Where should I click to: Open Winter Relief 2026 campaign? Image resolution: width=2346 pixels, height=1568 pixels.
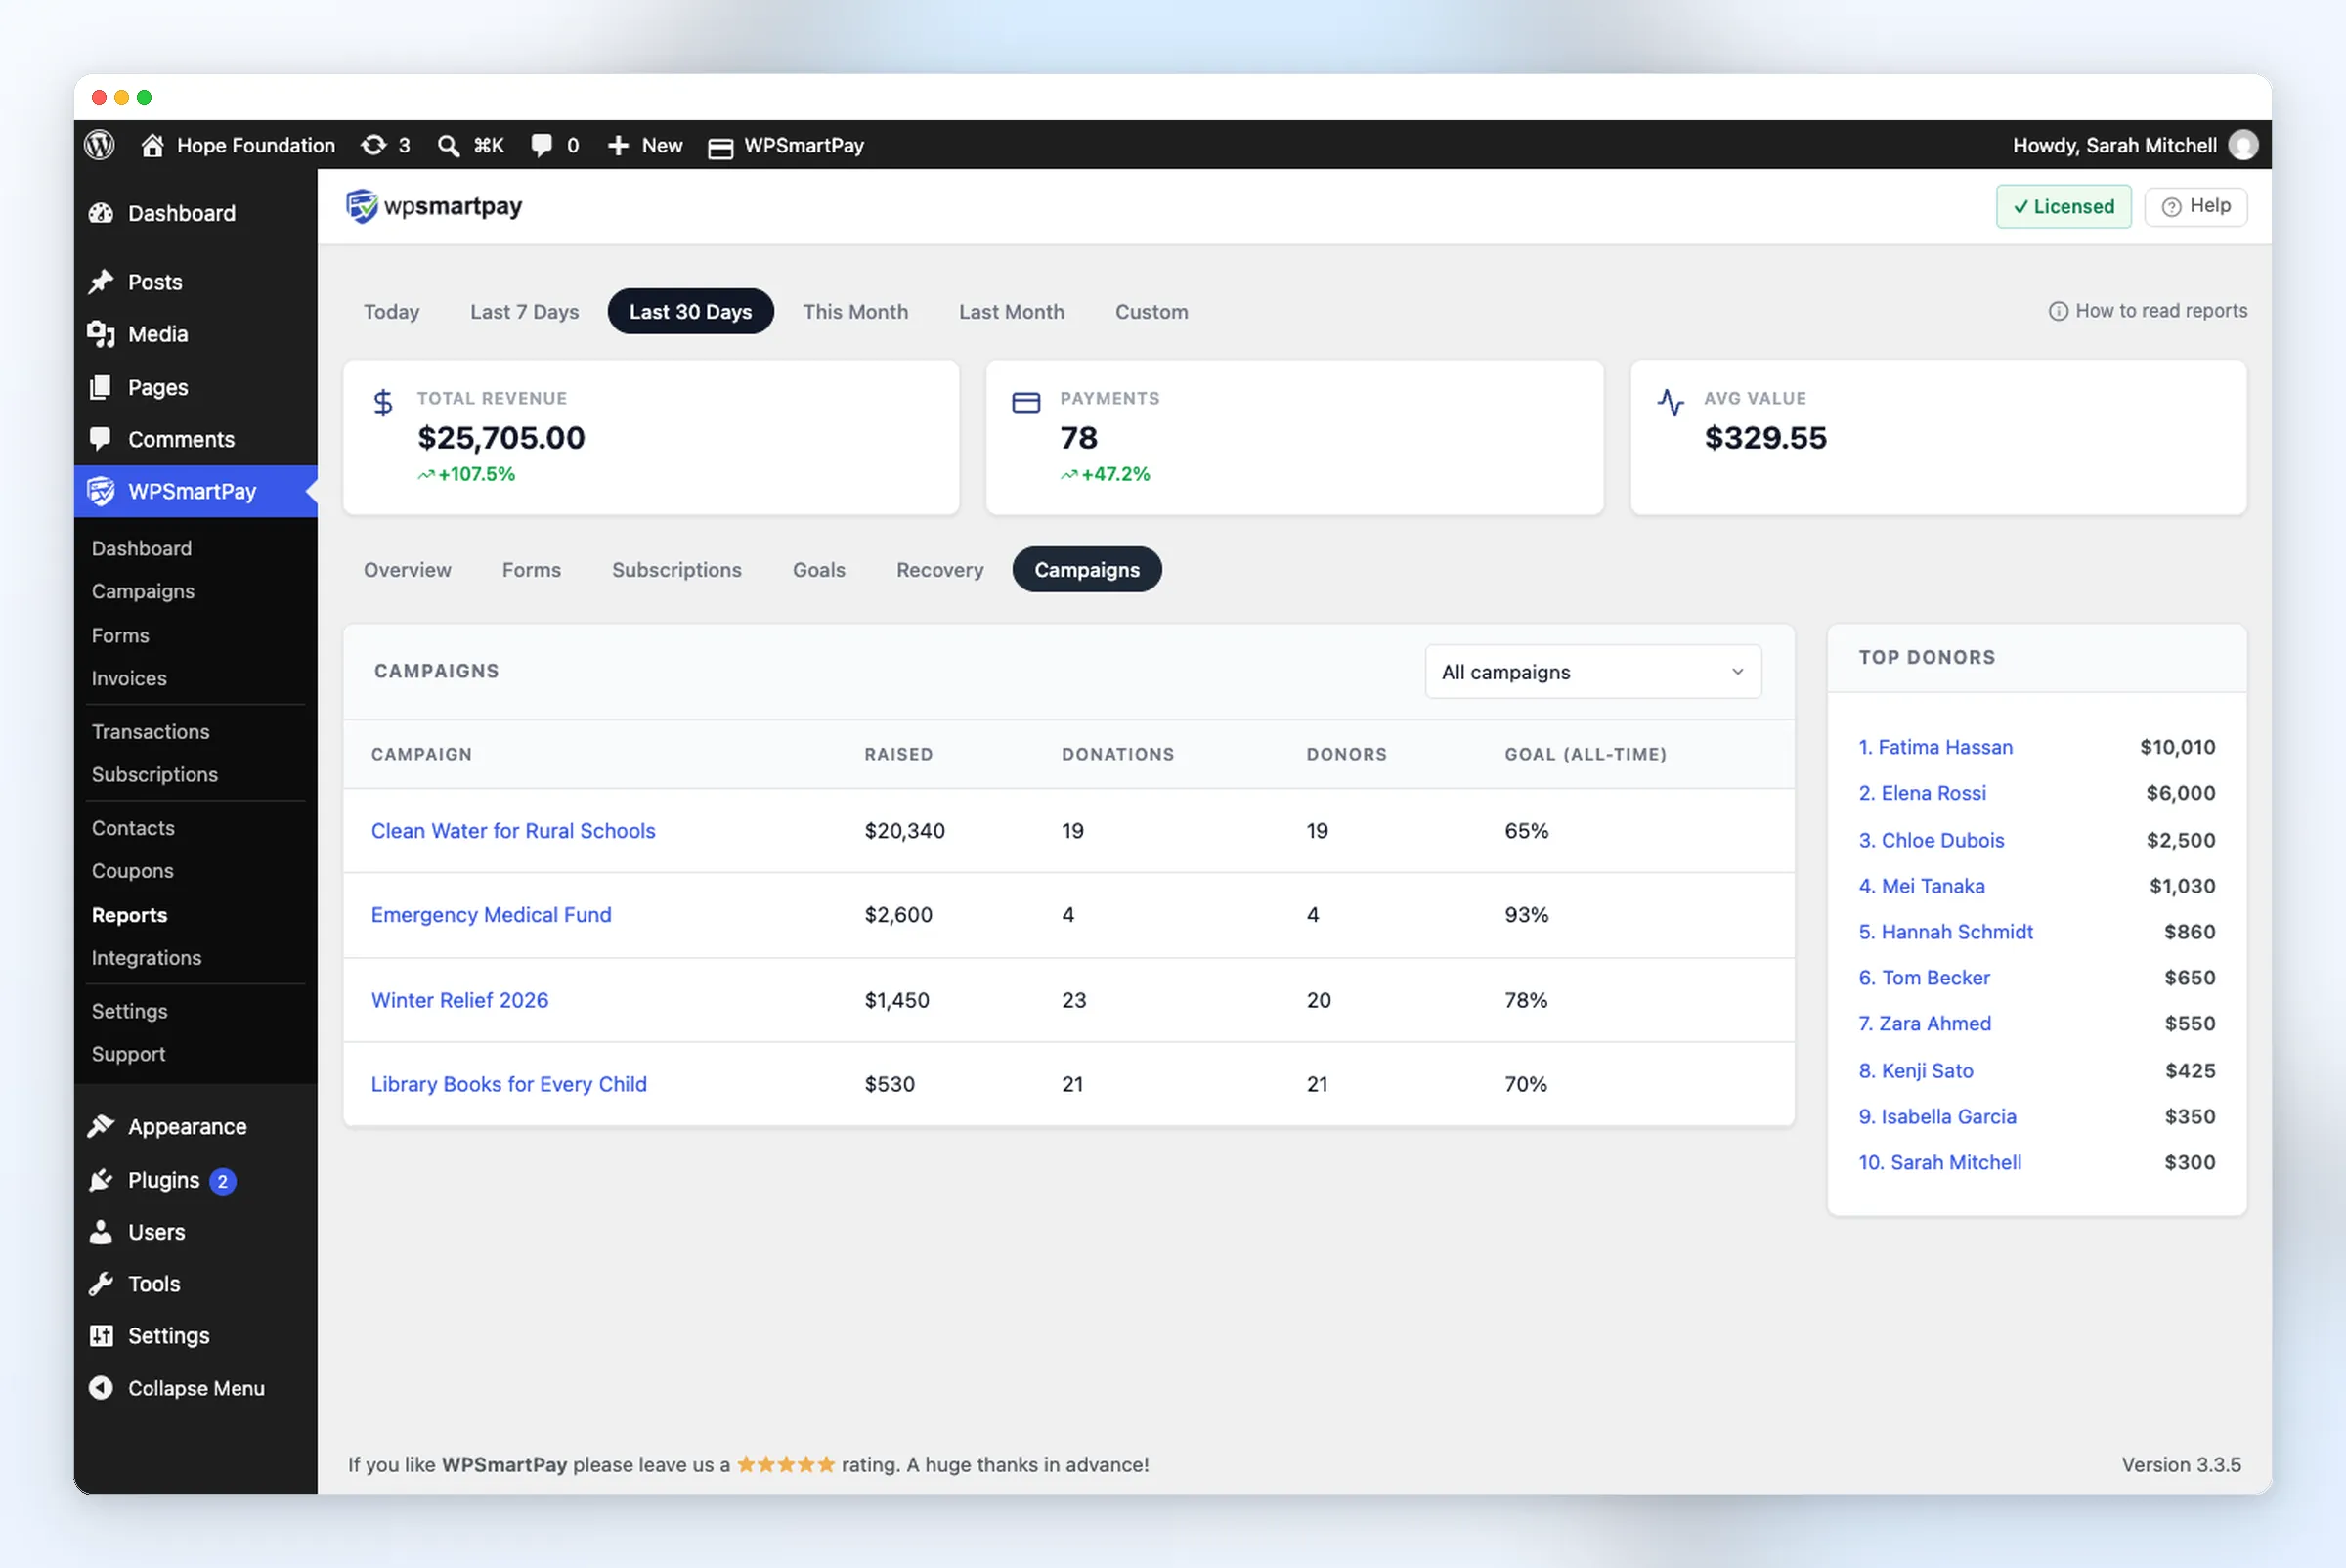tap(460, 1000)
